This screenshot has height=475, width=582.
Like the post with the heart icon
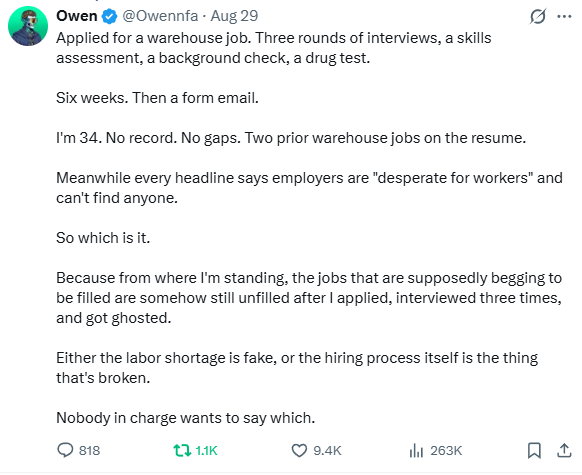point(299,451)
